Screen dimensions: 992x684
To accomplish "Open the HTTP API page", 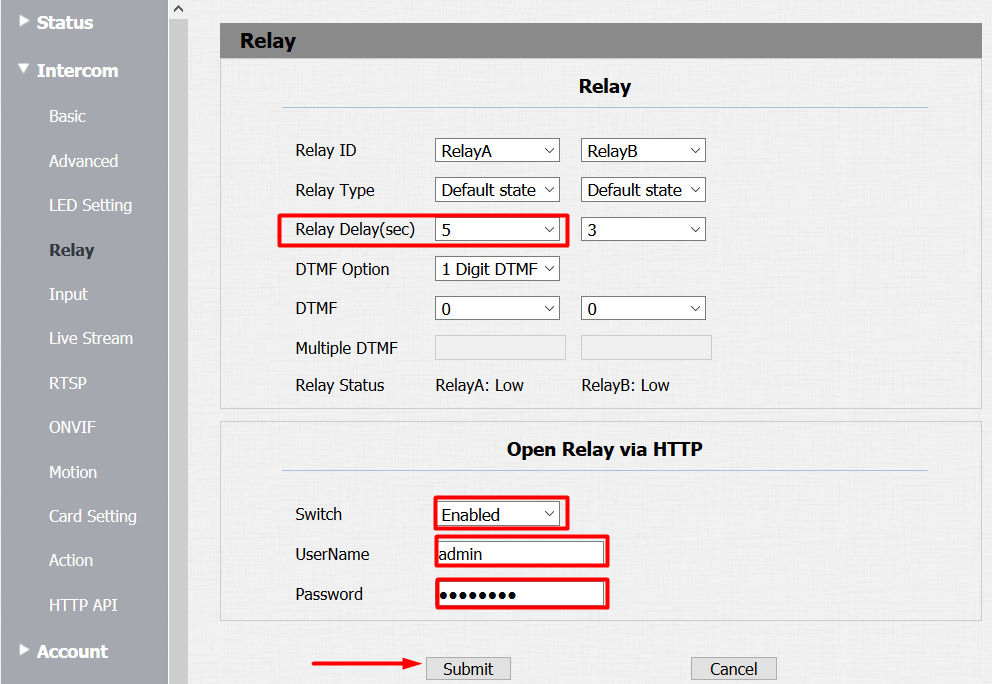I will [x=83, y=605].
